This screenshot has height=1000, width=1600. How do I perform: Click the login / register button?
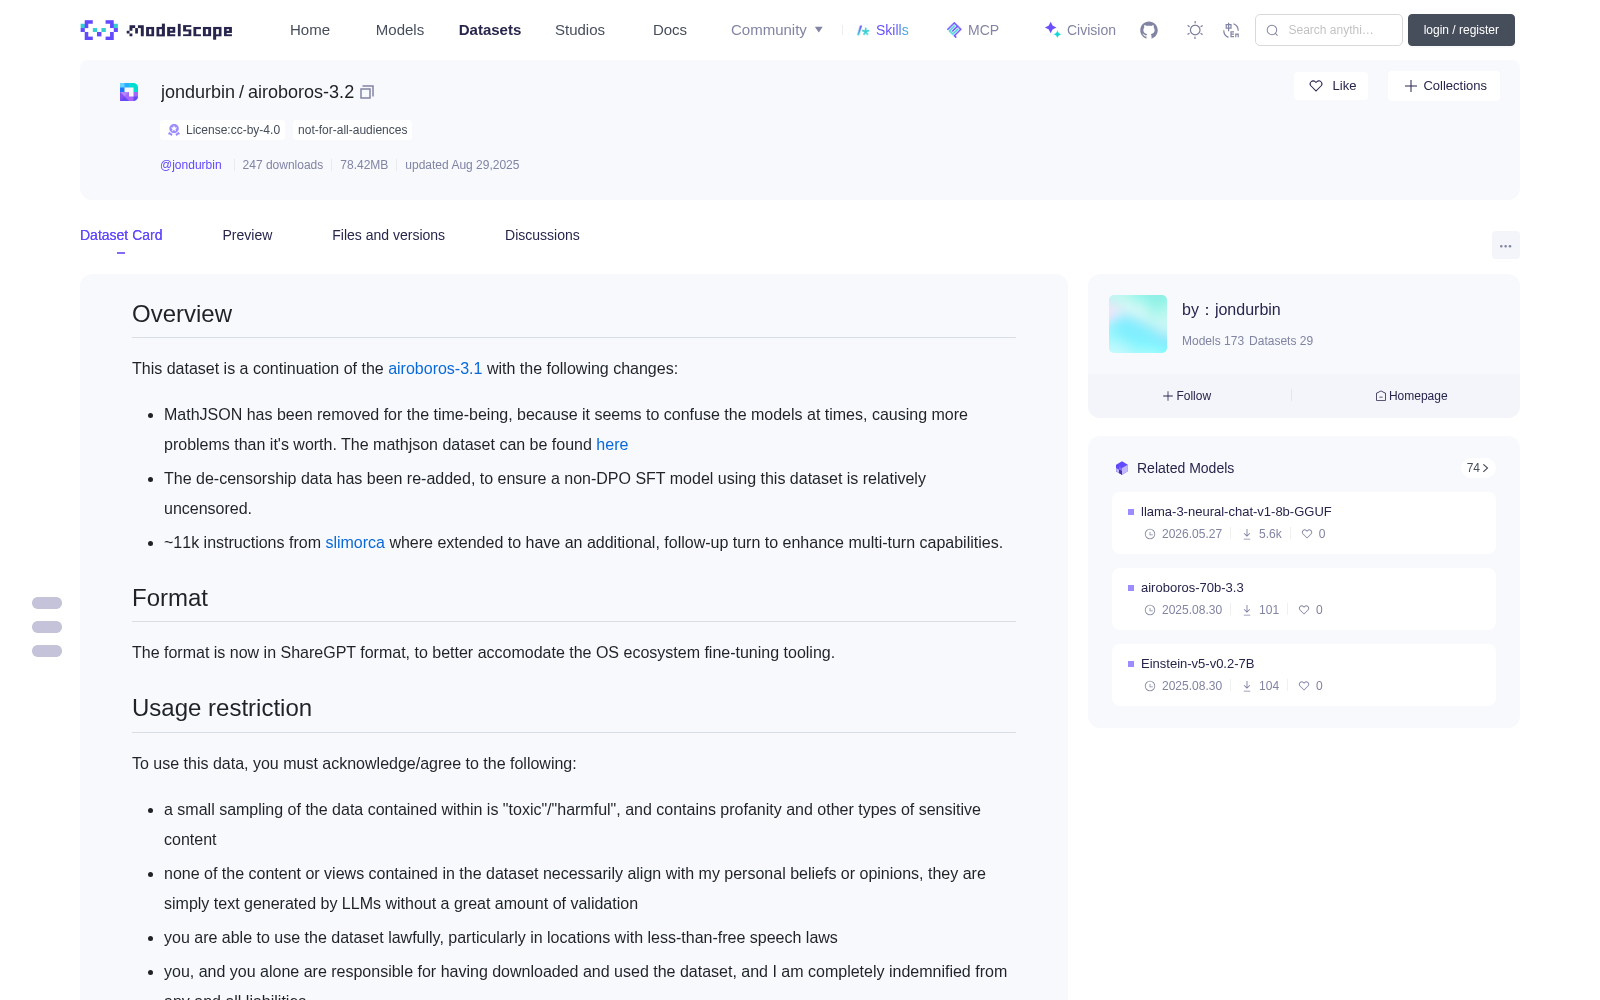pos(1461,30)
